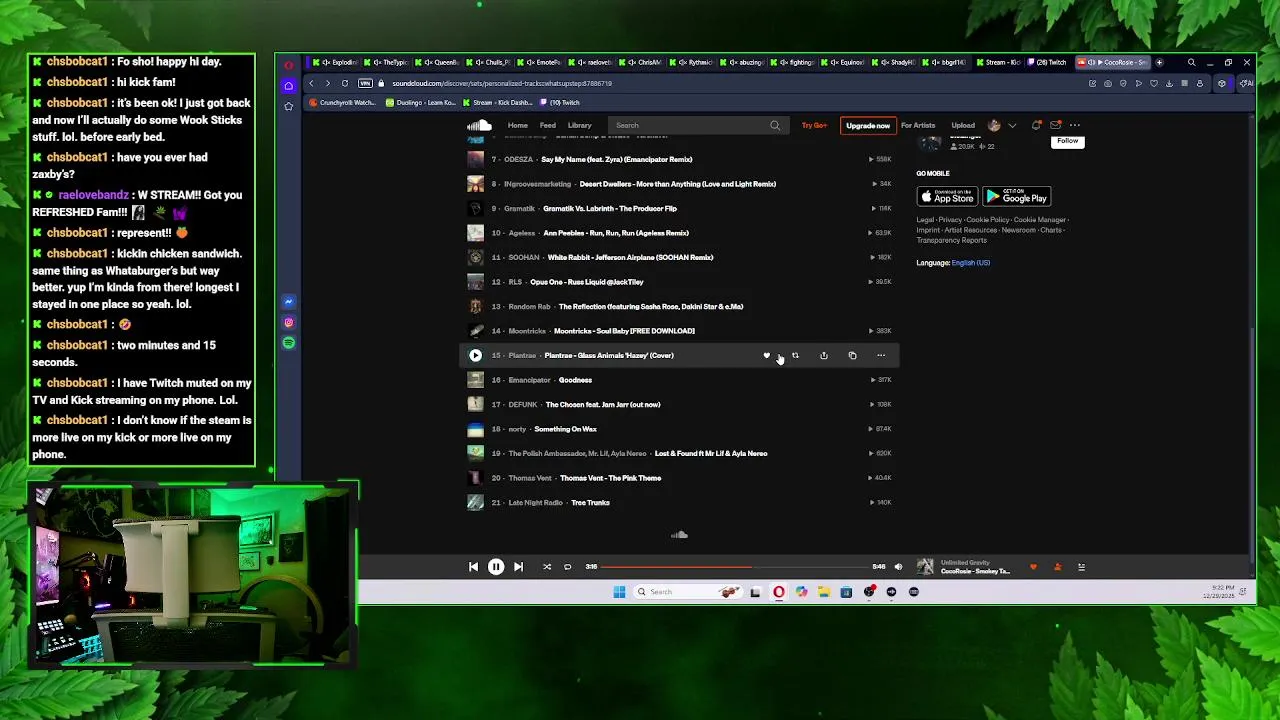Image resolution: width=1280 pixels, height=720 pixels.
Task: Open the Crunchyroll bookmark
Action: [342, 102]
